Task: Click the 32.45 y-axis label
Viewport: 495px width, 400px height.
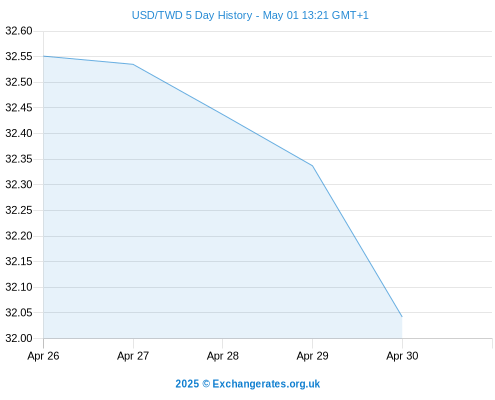Action: (x=19, y=108)
